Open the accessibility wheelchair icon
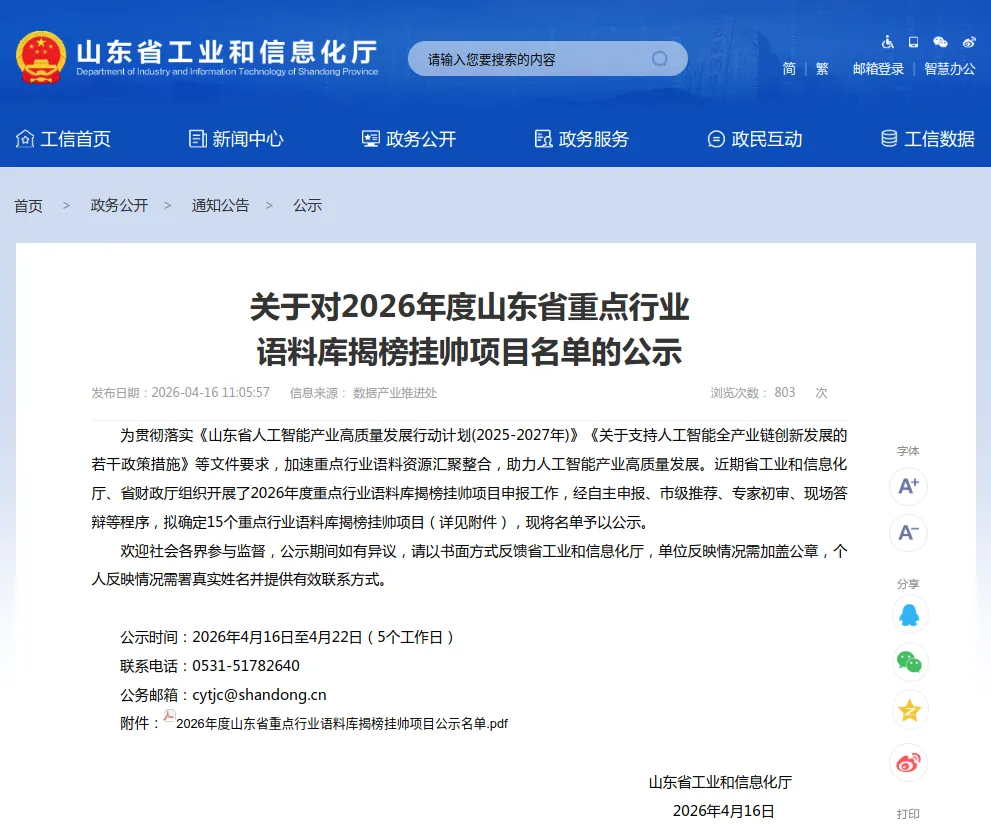The height and width of the screenshot is (827, 991). tap(888, 42)
